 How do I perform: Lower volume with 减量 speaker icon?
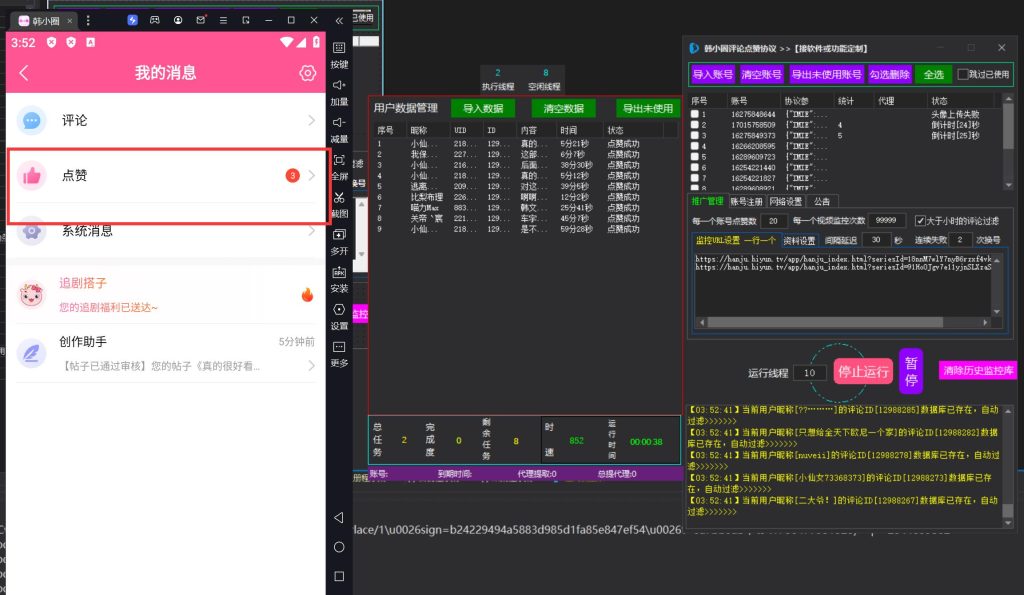click(x=339, y=122)
